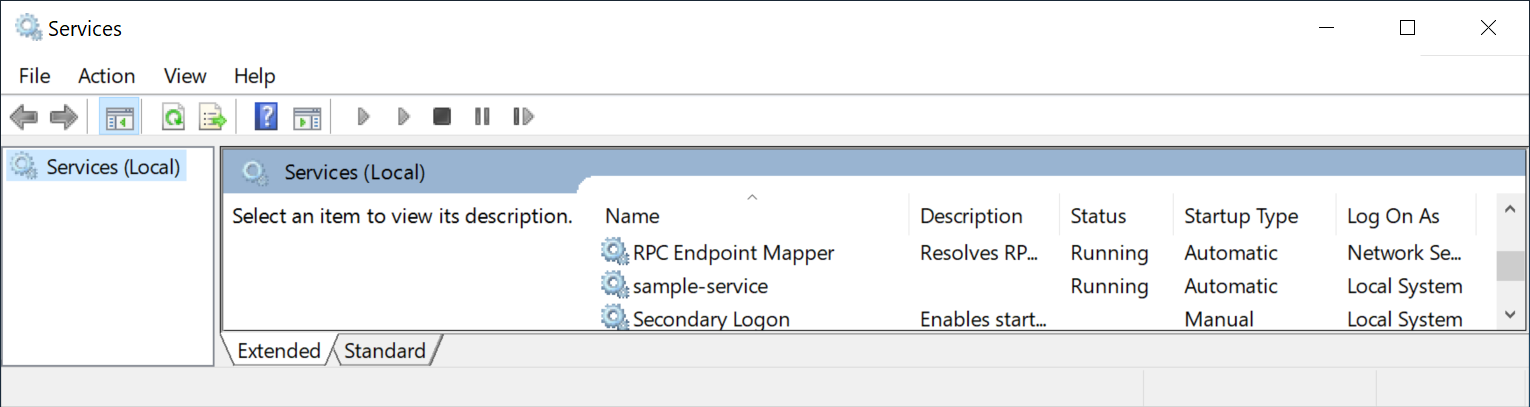Toggle the Show/Hide Console Tree button

coord(119,117)
